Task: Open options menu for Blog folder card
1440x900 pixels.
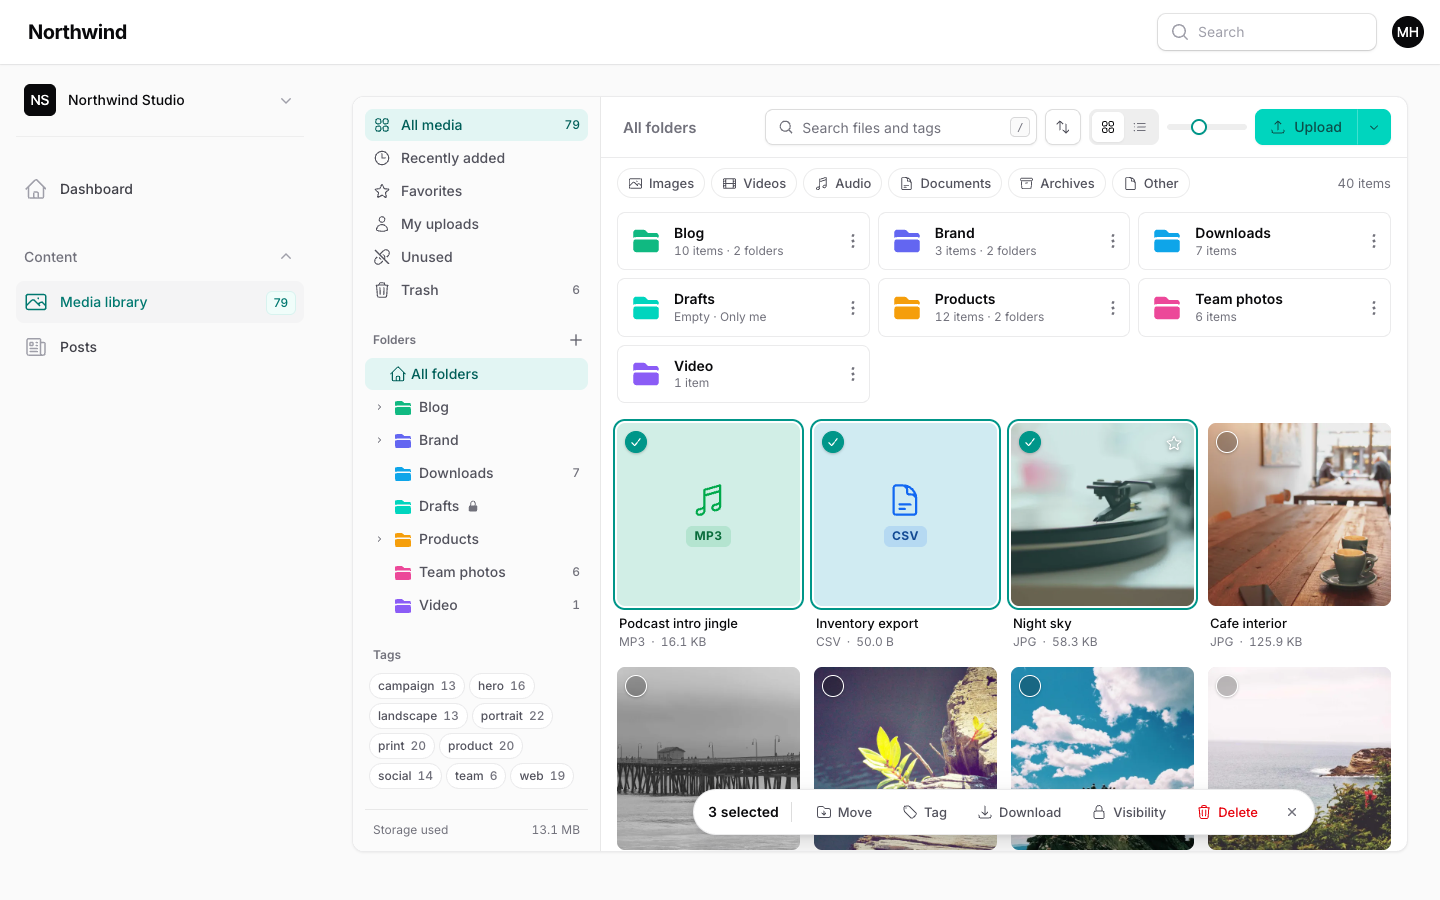Action: click(852, 241)
